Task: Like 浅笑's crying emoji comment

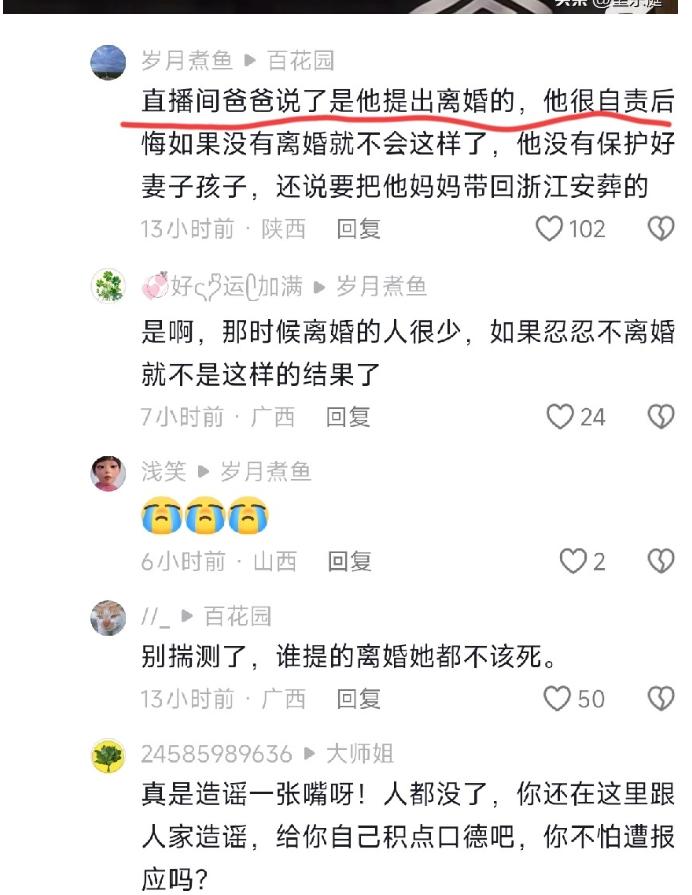Action: pyautogui.click(x=573, y=561)
